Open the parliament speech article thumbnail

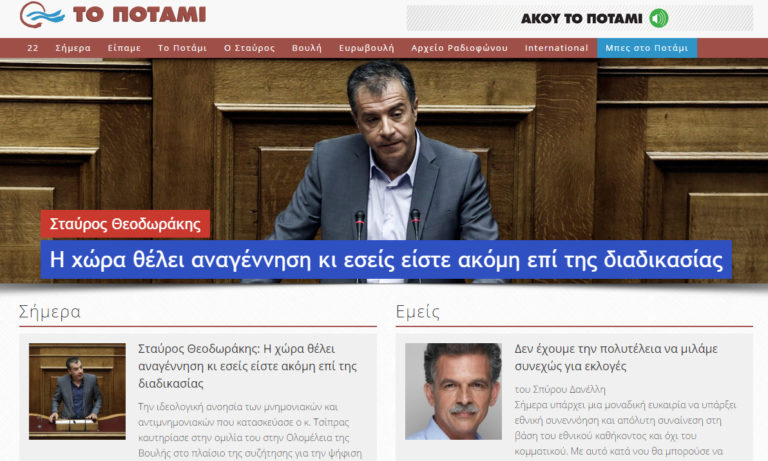pos(77,391)
